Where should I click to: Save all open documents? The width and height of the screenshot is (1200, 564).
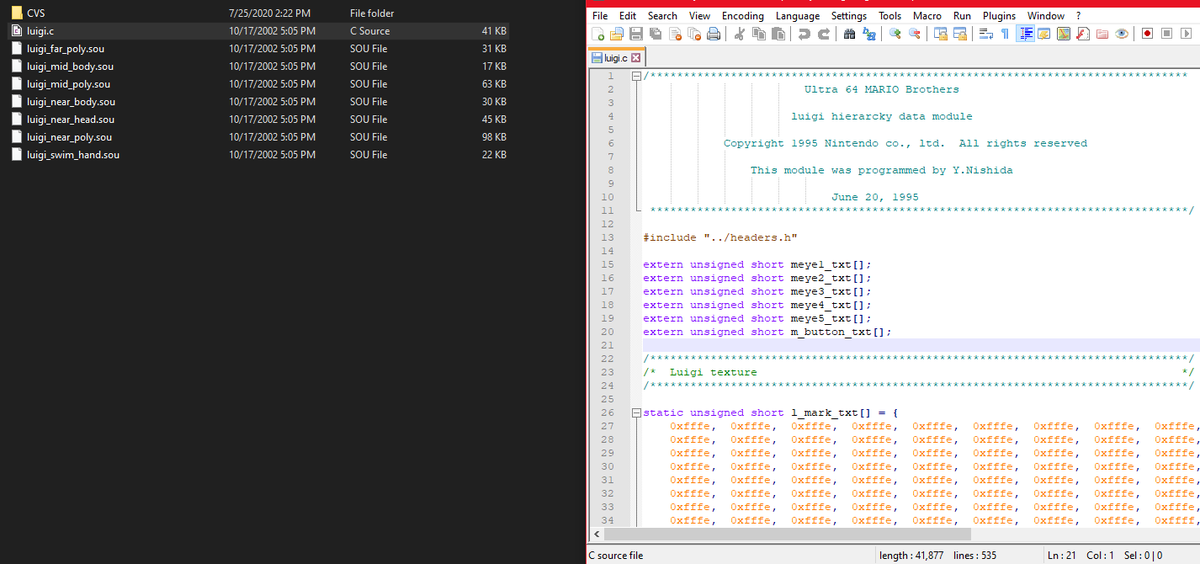[x=654, y=33]
